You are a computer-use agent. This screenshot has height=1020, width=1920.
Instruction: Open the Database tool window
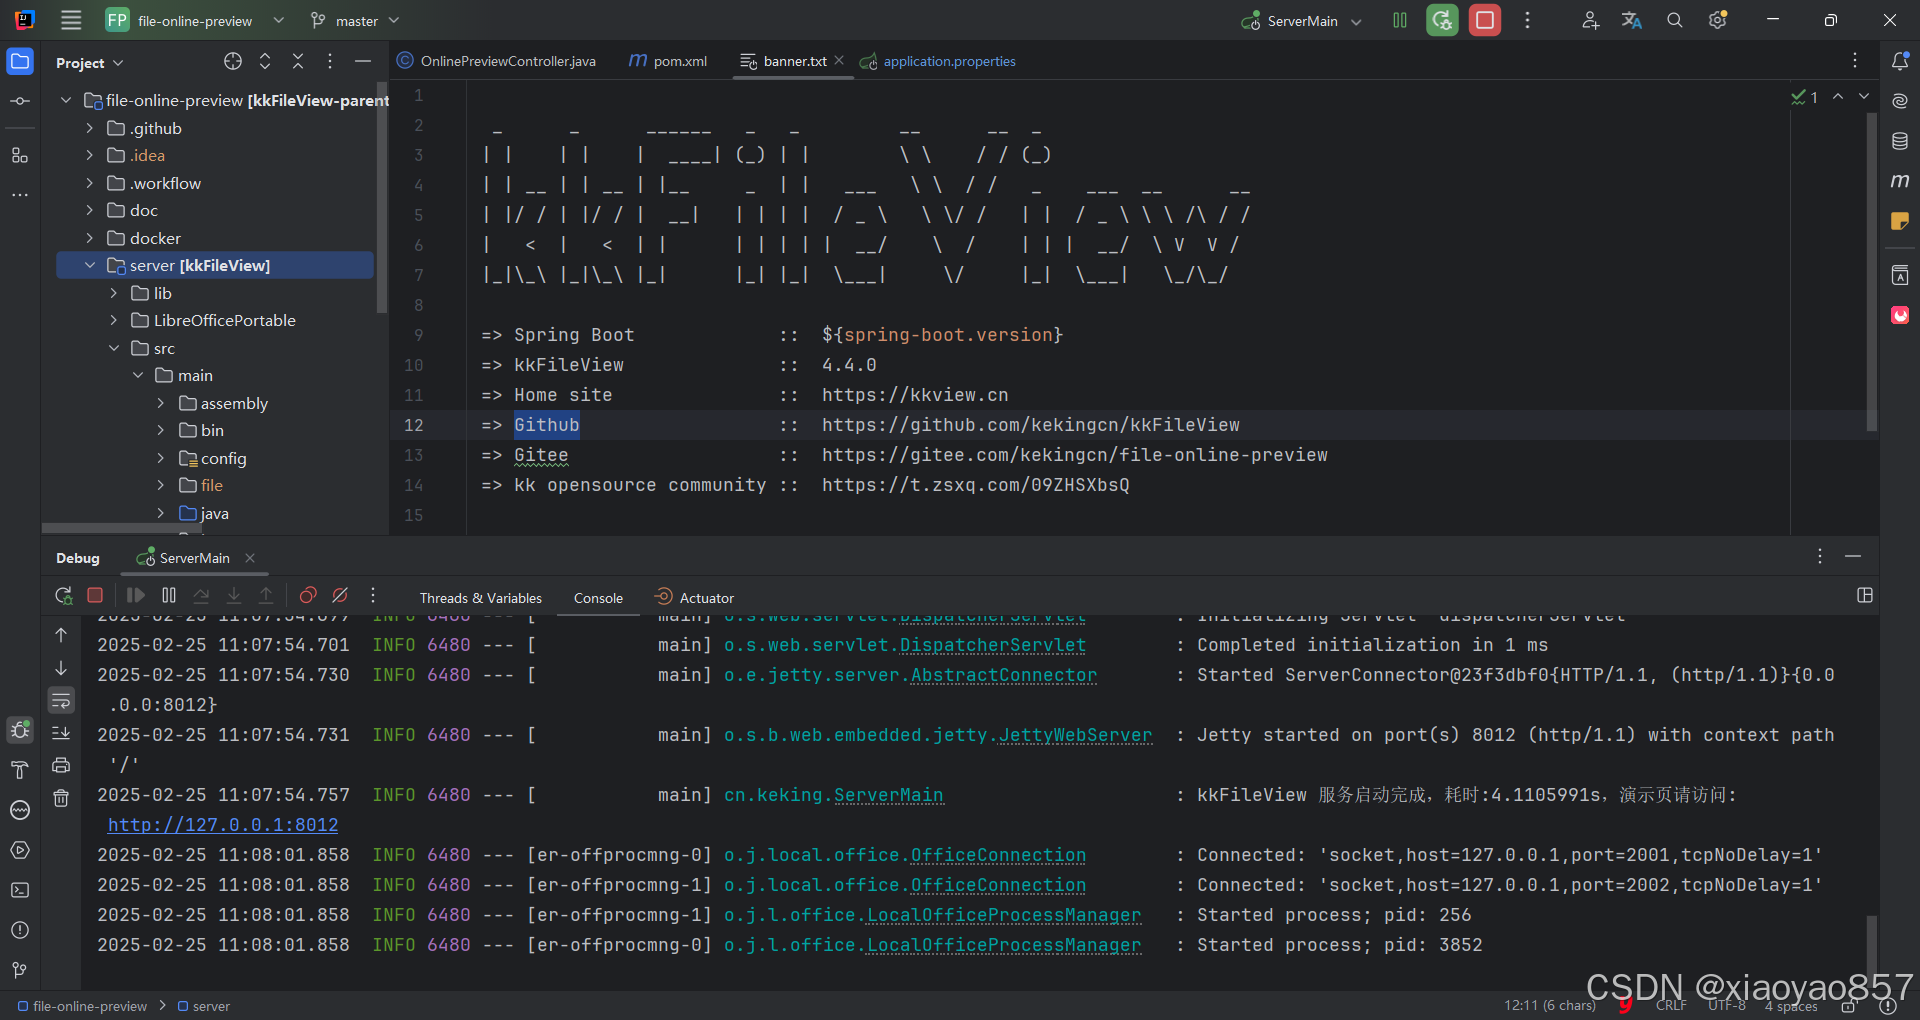pos(1900,141)
